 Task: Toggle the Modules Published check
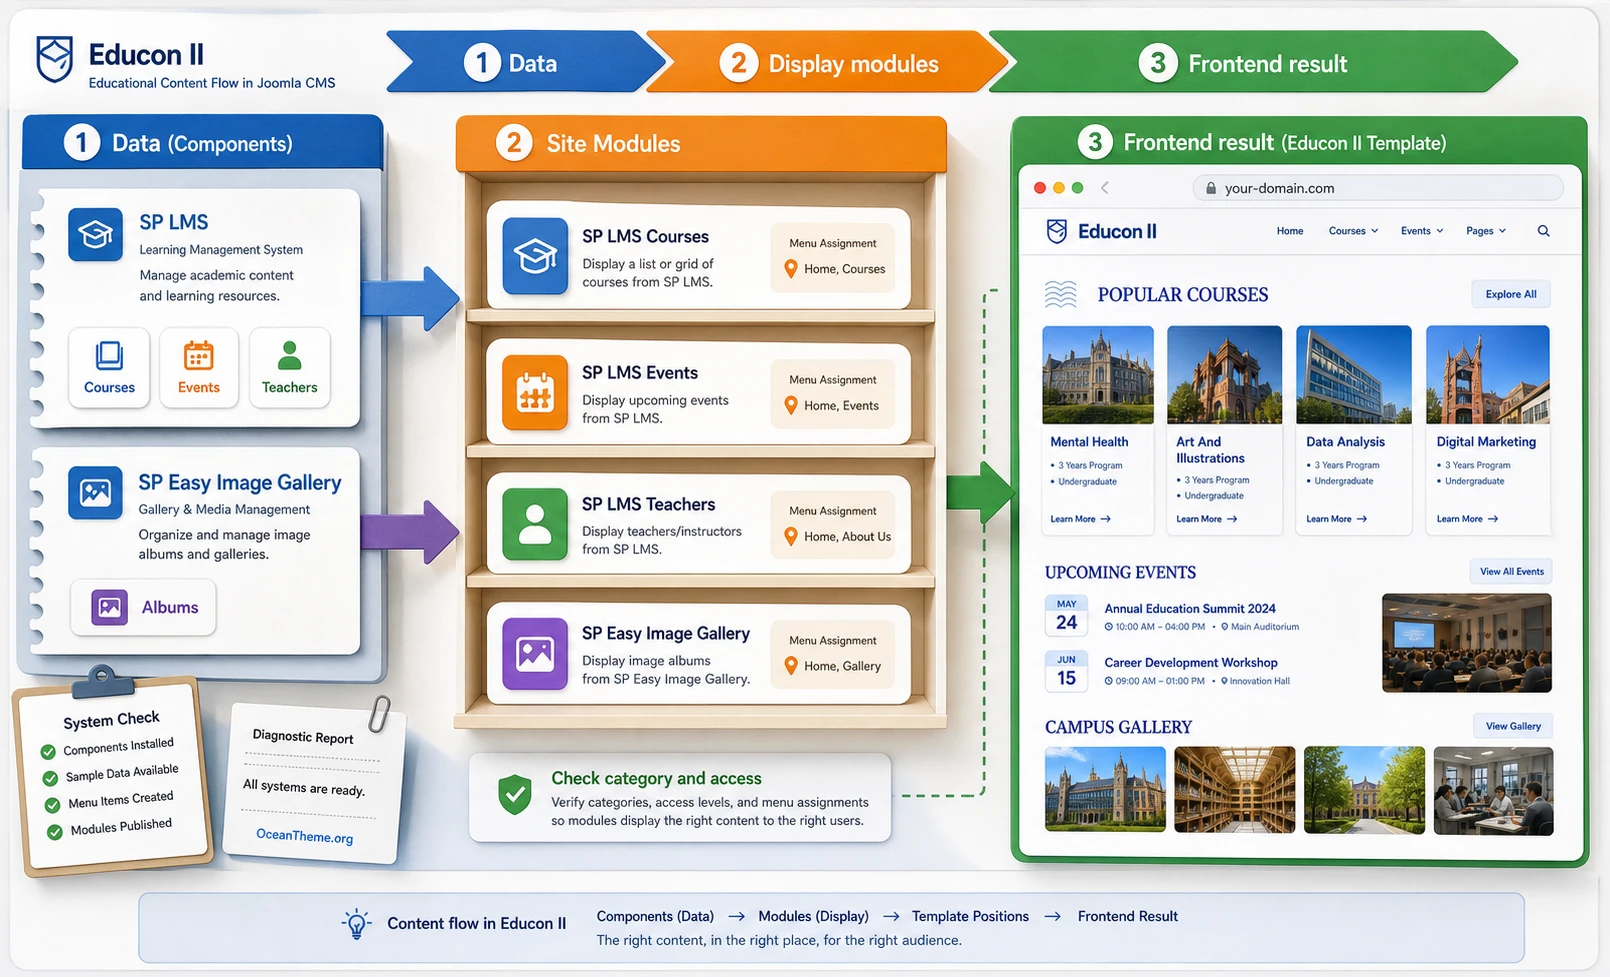pos(55,832)
